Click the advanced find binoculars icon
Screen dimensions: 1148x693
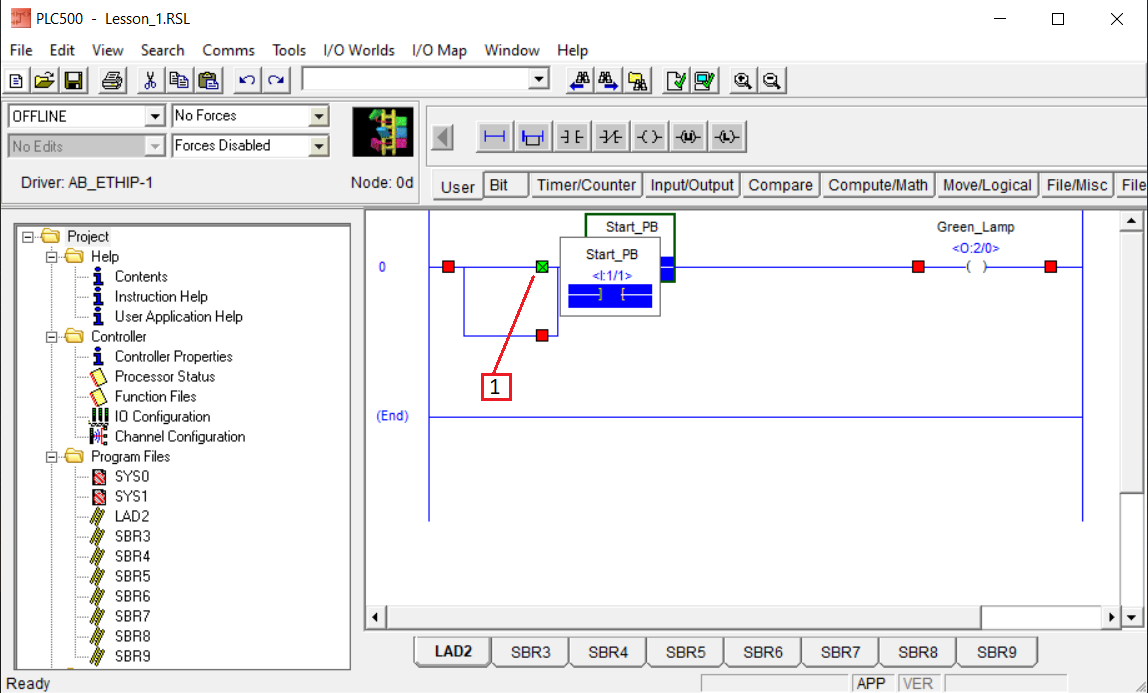click(637, 80)
